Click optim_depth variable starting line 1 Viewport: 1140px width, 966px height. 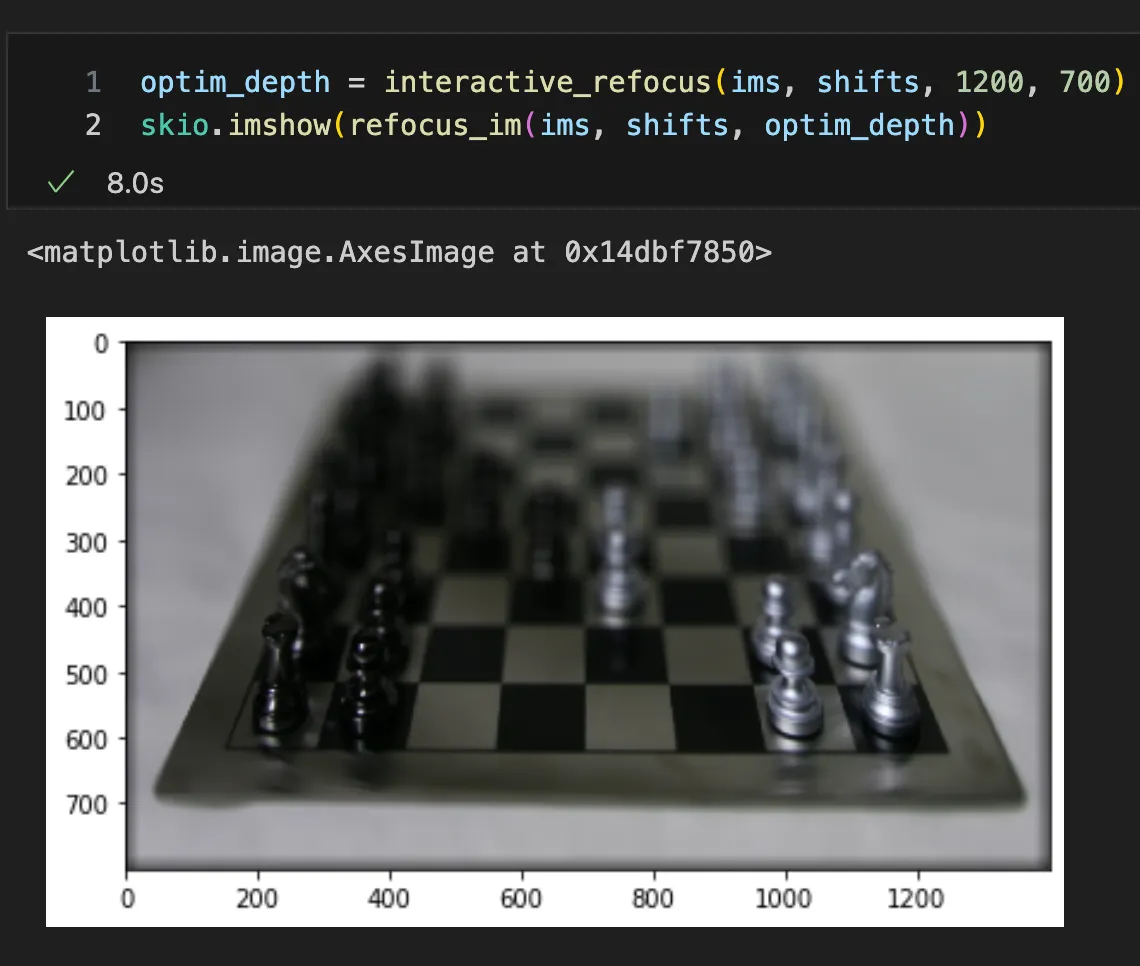point(235,82)
